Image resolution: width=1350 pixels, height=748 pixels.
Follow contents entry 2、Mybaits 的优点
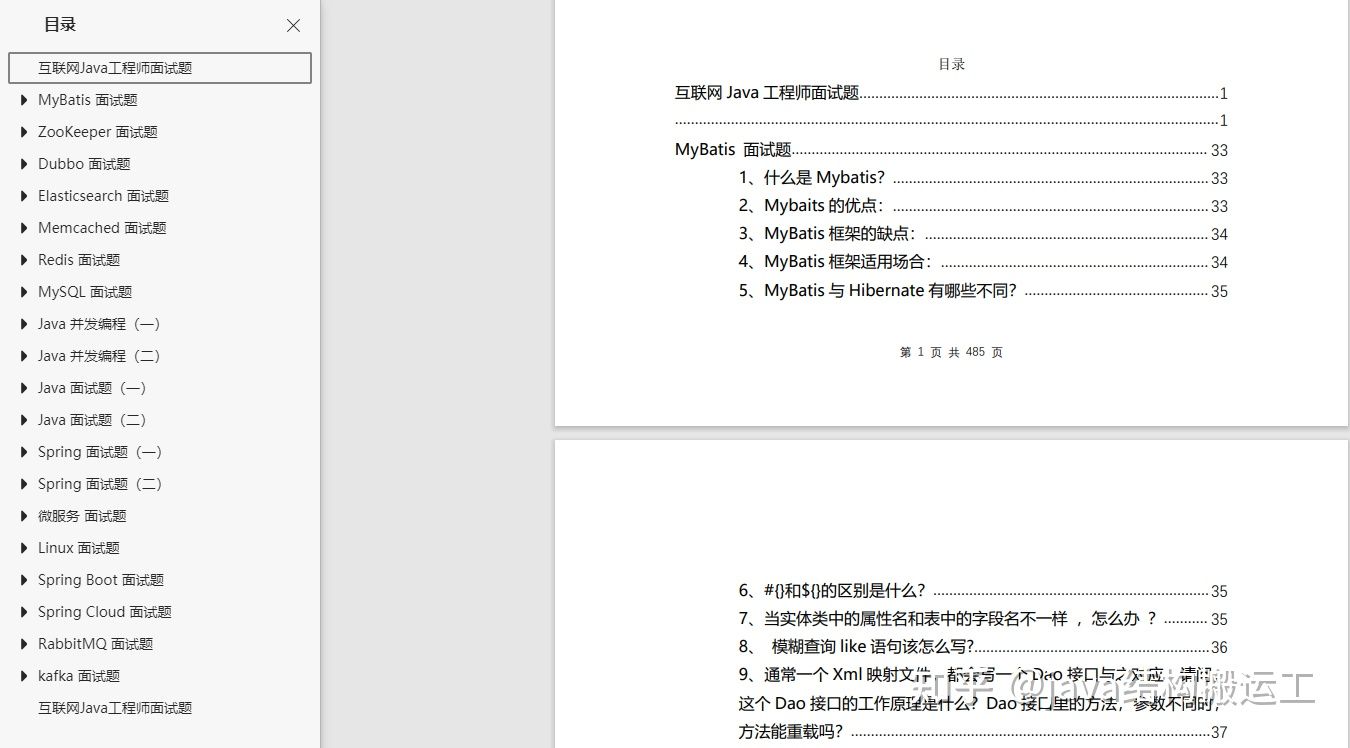point(983,206)
